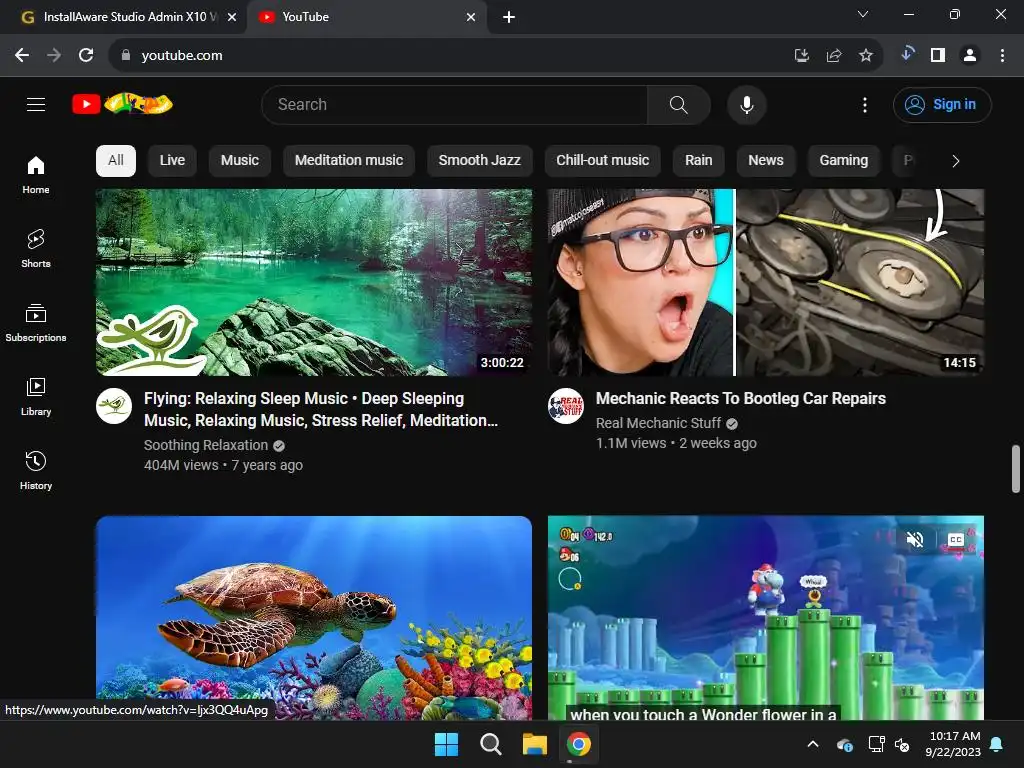The height and width of the screenshot is (768, 1024).
Task: Close the YouTube browser tab
Action: coord(471,17)
